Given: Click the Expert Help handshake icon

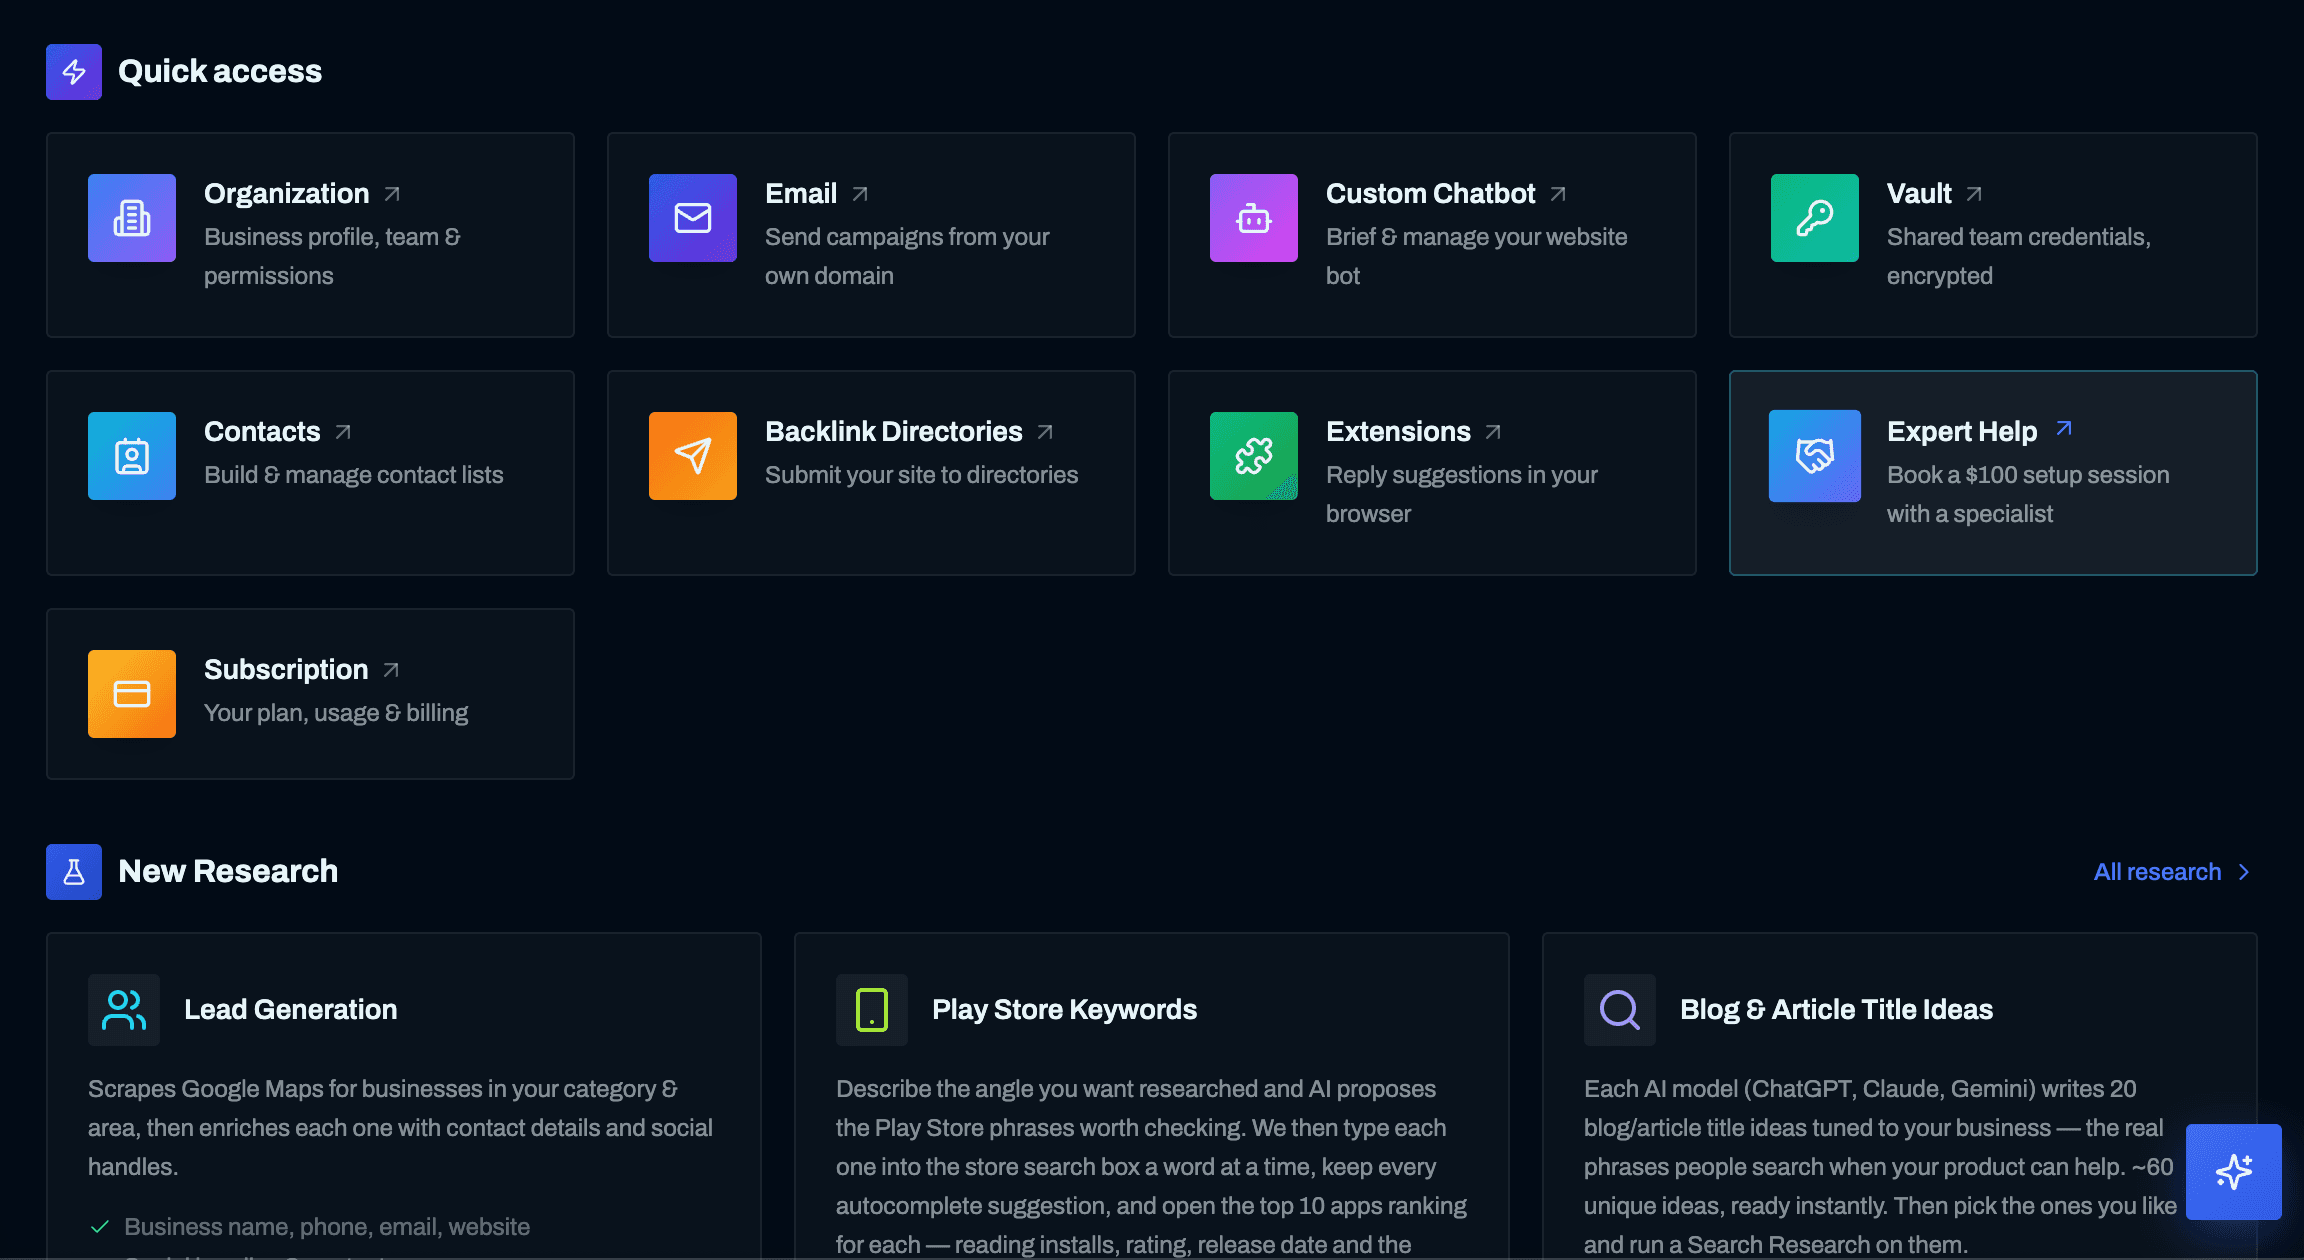Looking at the screenshot, I should pyautogui.click(x=1815, y=456).
